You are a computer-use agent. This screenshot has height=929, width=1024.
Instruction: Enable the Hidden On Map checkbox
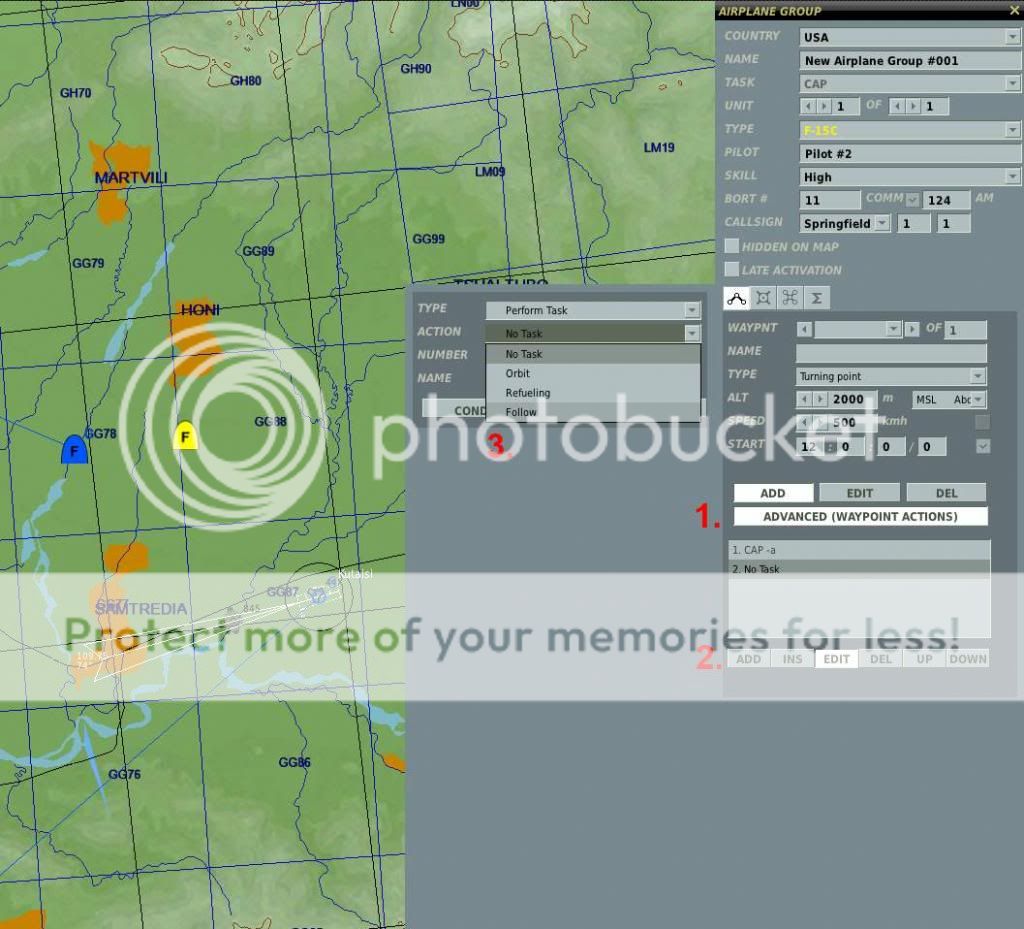(x=732, y=246)
